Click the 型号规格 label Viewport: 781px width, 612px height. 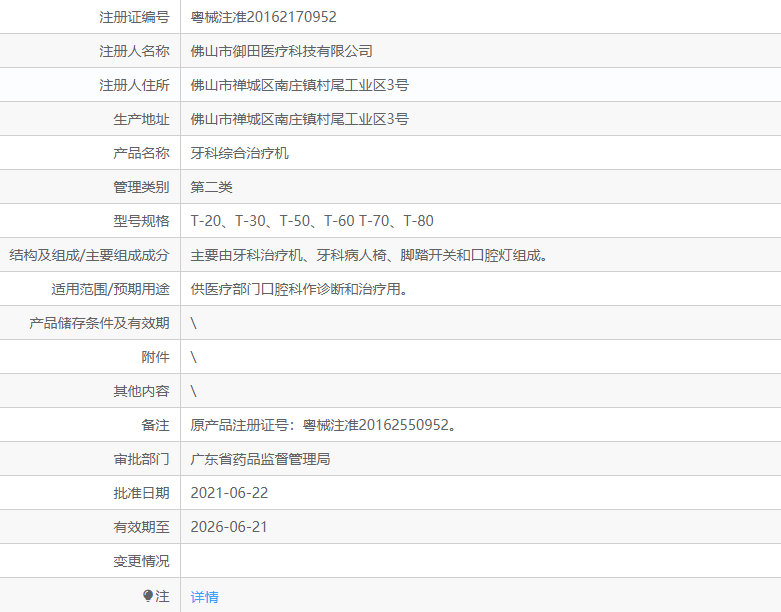(141, 221)
